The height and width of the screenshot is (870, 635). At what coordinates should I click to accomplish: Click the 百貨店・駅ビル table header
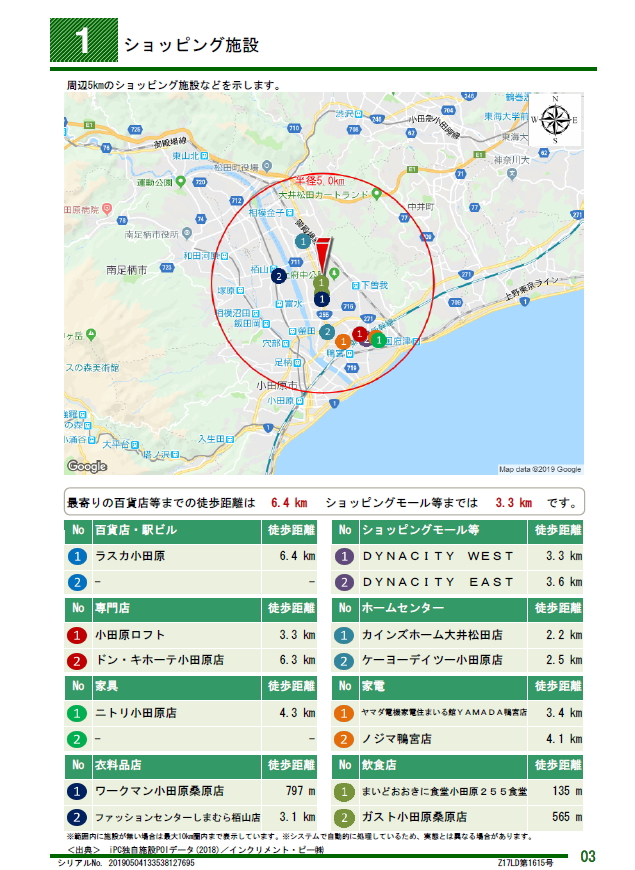(x=136, y=530)
